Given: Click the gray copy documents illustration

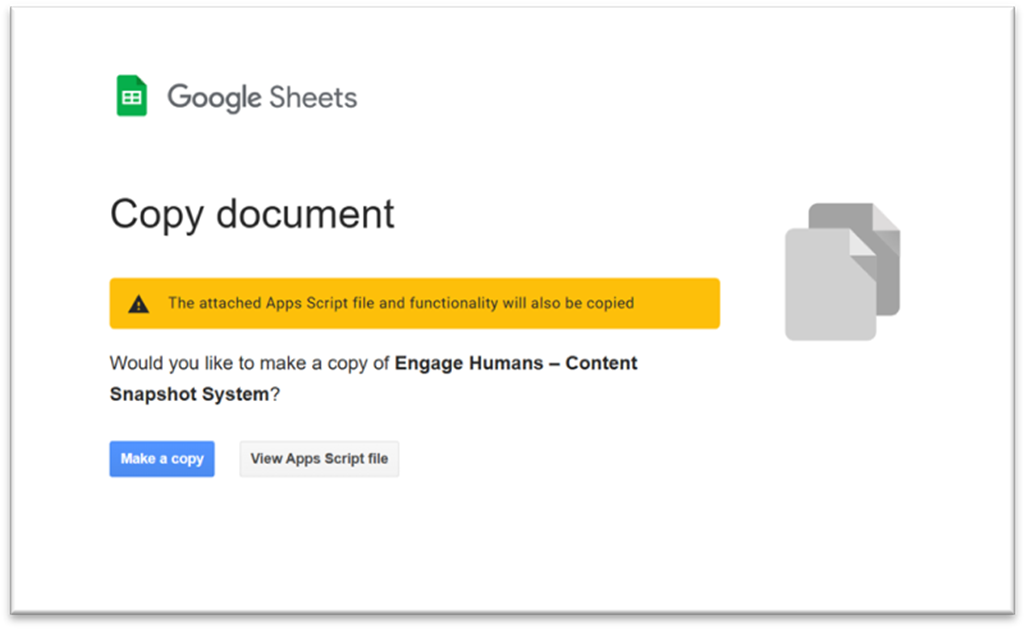Looking at the screenshot, I should [842, 271].
